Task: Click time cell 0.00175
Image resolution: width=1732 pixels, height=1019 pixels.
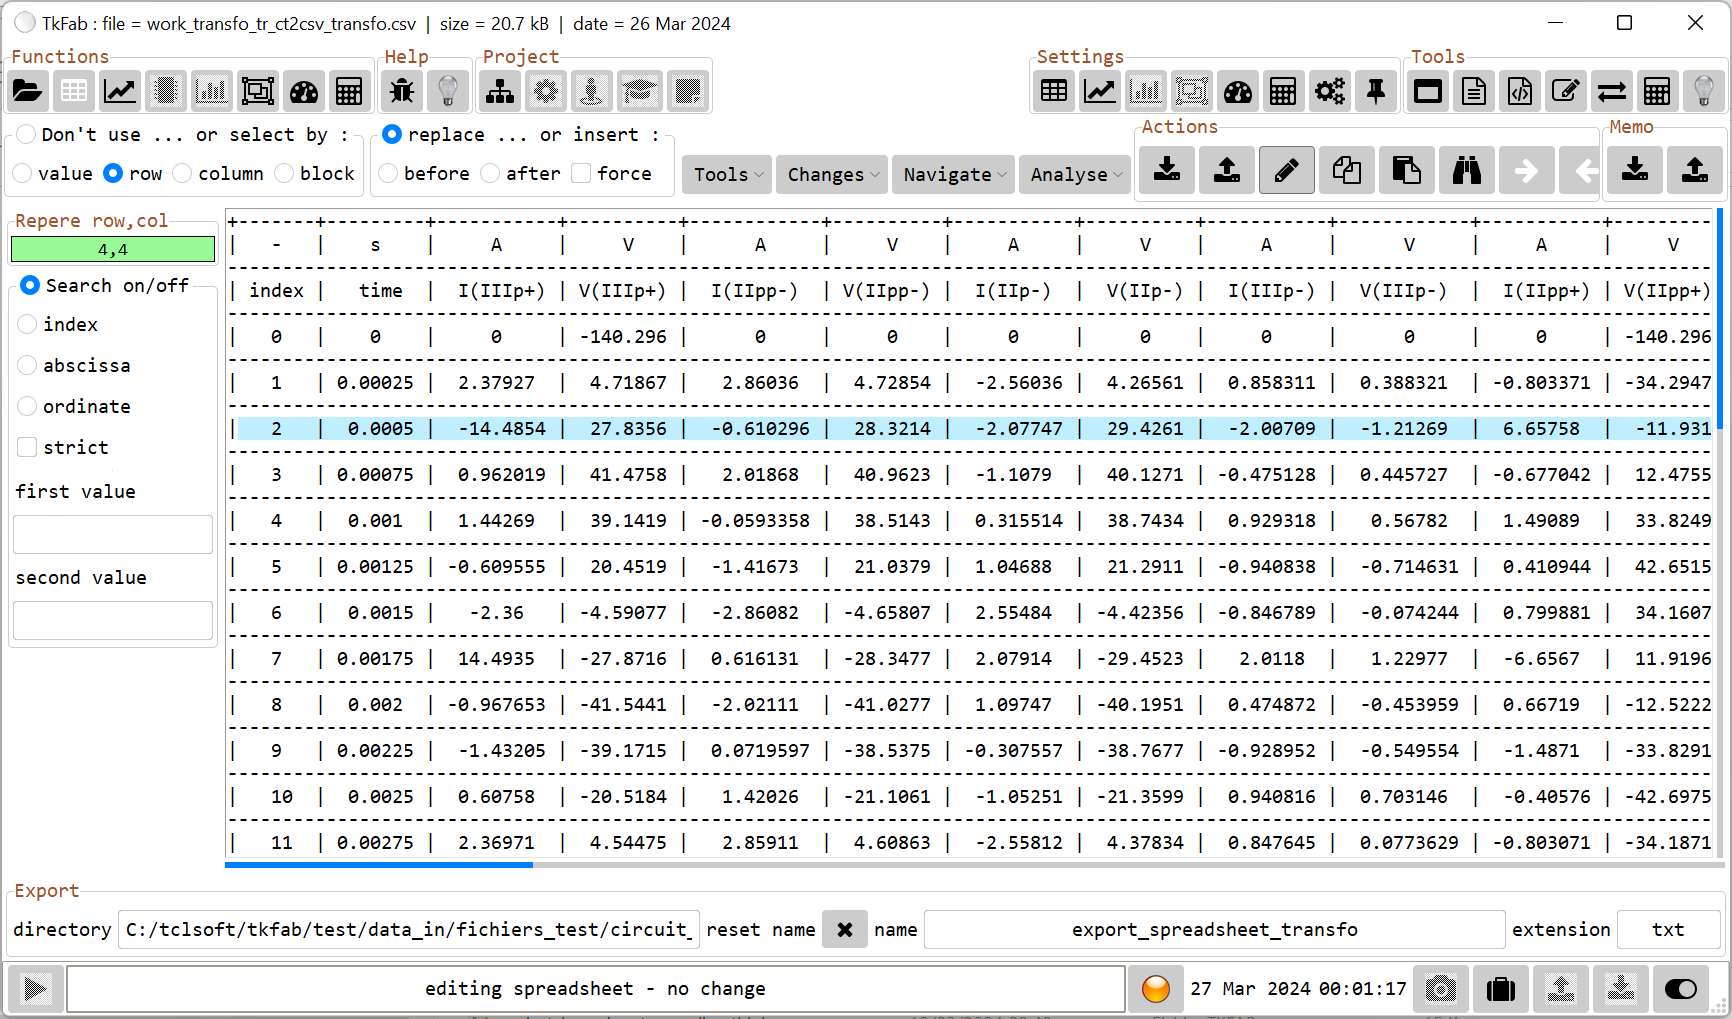Action: point(375,659)
